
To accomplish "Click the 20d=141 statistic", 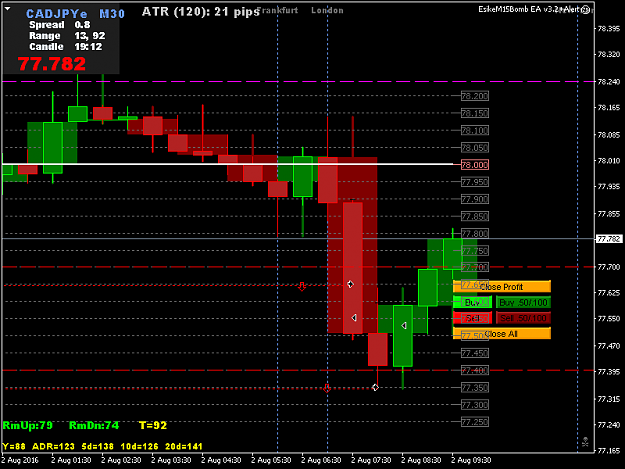I will pos(184,447).
